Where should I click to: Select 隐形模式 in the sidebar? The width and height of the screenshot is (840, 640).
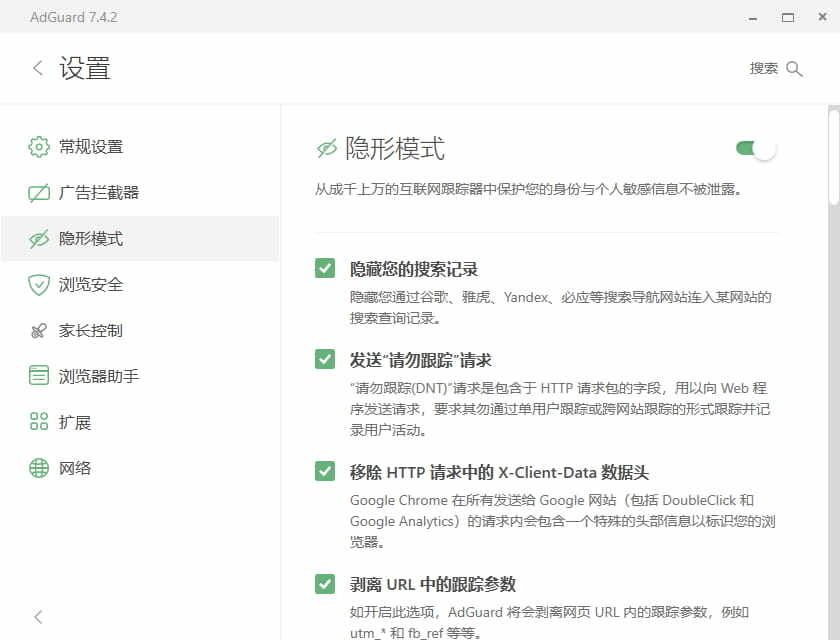pos(140,239)
